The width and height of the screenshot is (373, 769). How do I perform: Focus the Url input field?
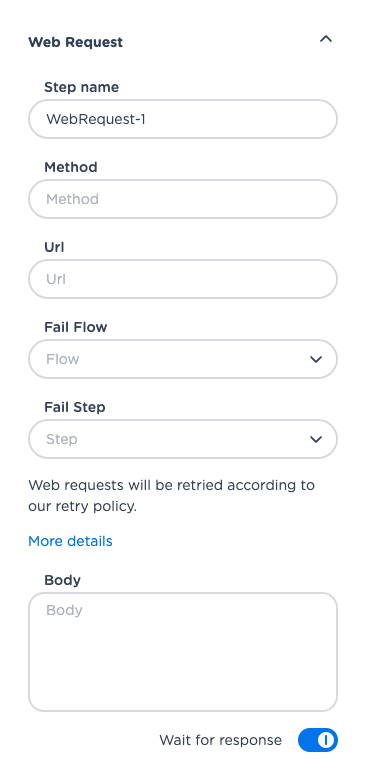tap(183, 279)
